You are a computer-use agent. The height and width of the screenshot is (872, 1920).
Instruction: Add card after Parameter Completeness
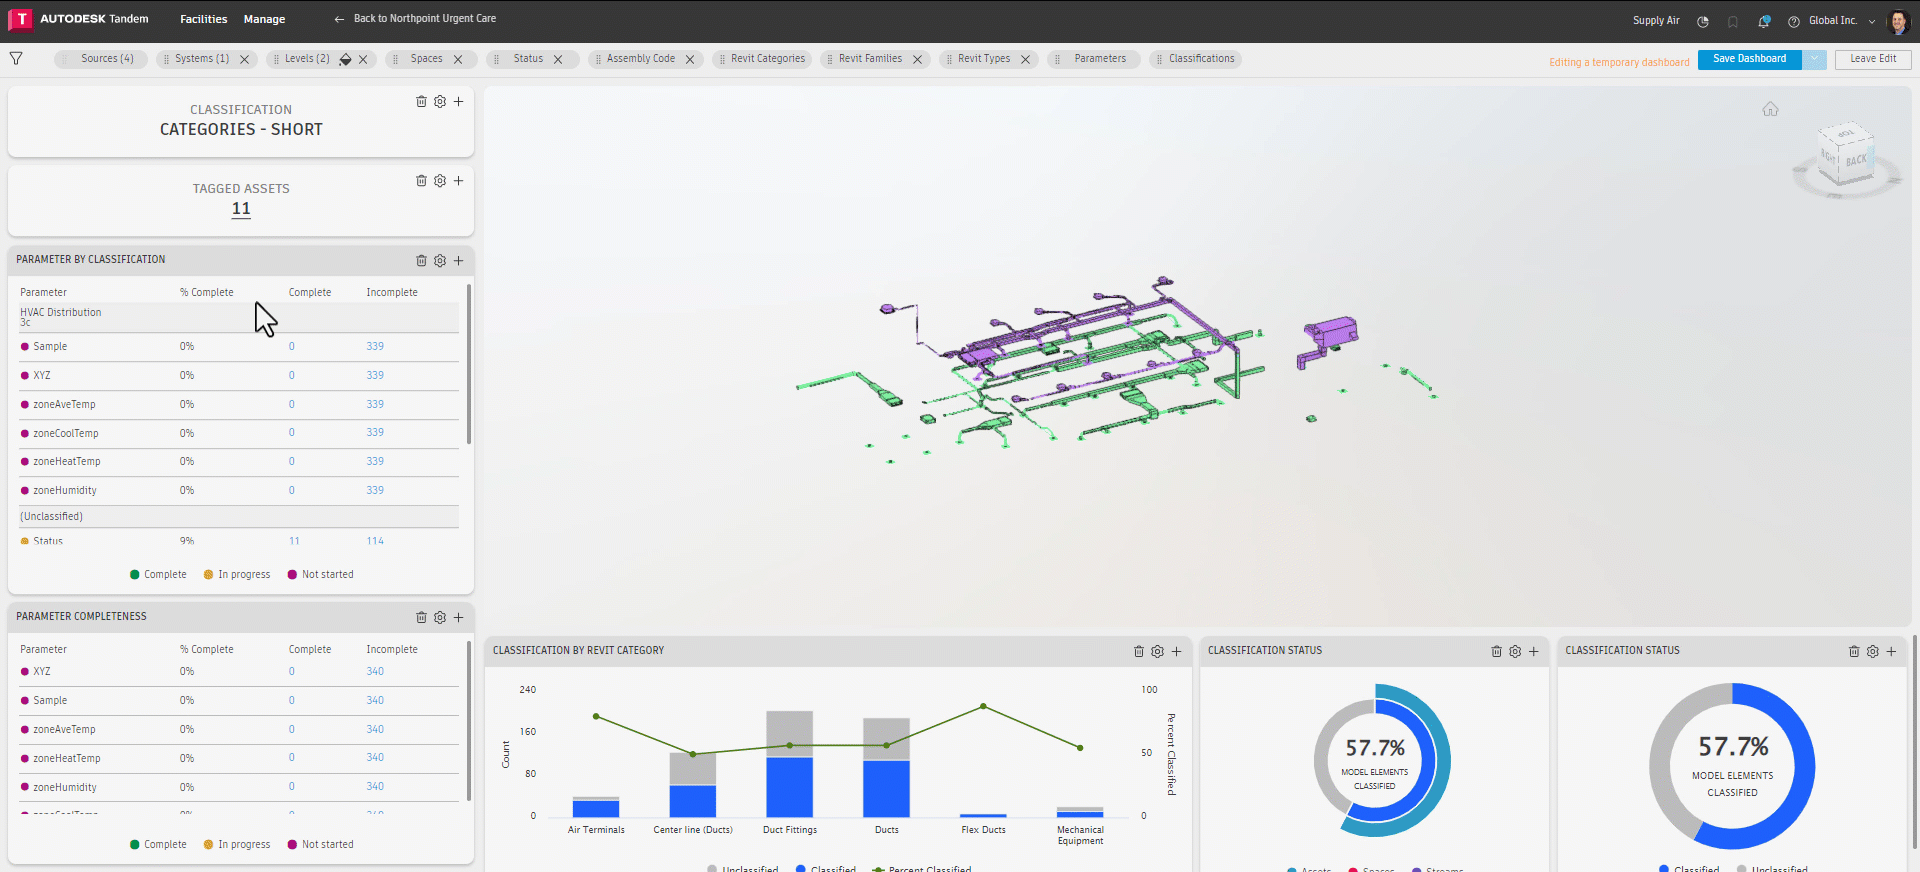click(x=458, y=618)
